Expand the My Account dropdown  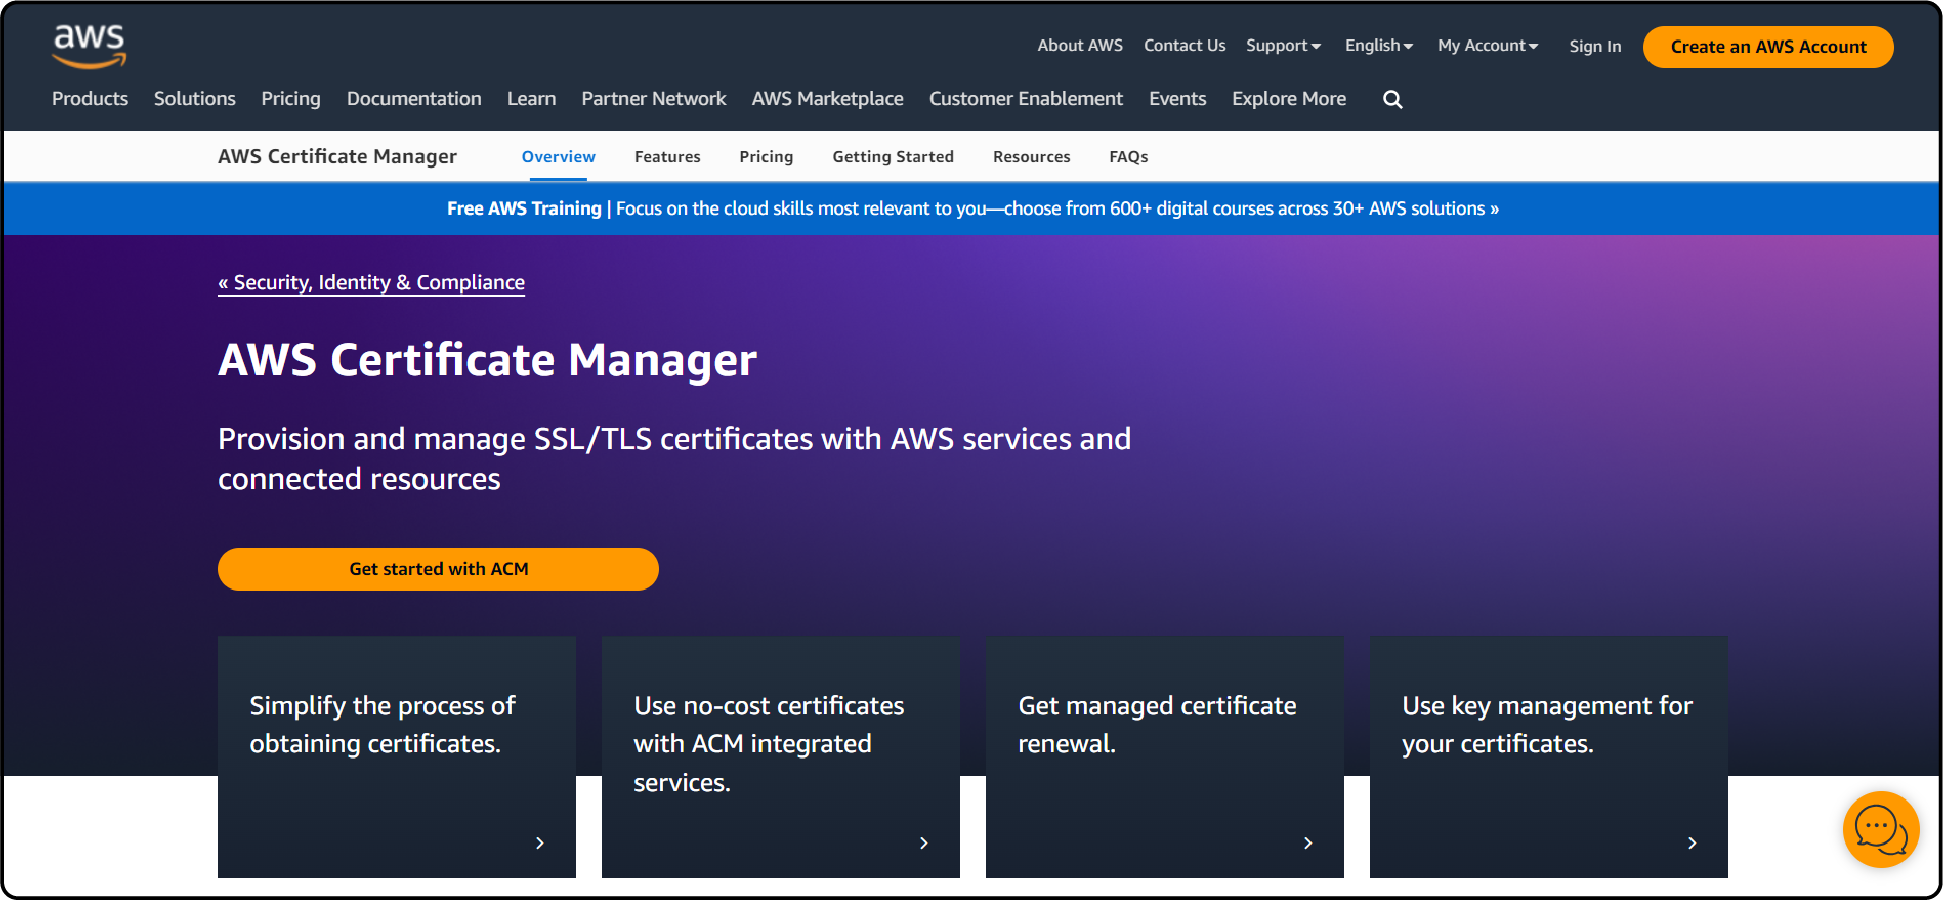(1488, 46)
